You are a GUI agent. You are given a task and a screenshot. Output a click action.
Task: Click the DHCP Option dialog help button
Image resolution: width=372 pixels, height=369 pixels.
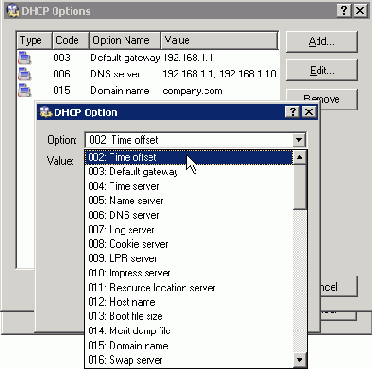293,112
